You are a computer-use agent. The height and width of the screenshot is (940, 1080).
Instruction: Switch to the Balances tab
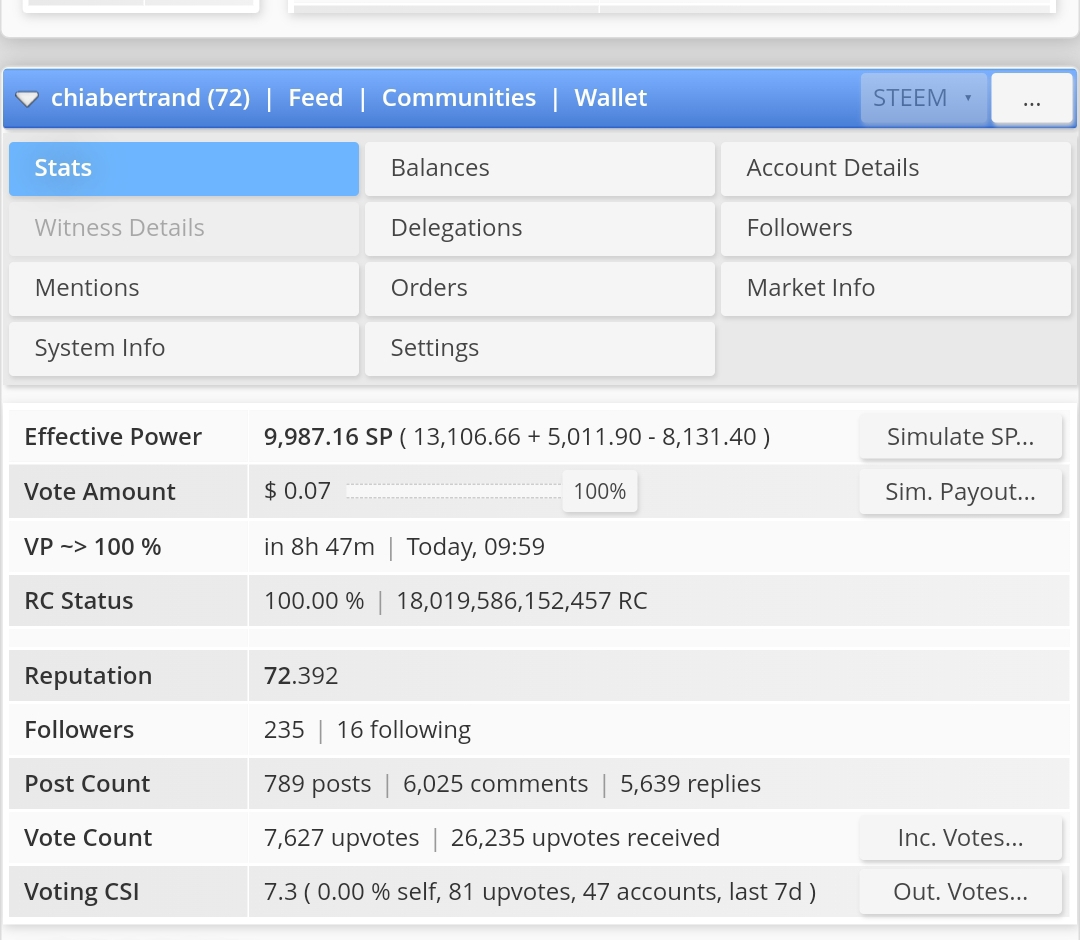pos(540,169)
